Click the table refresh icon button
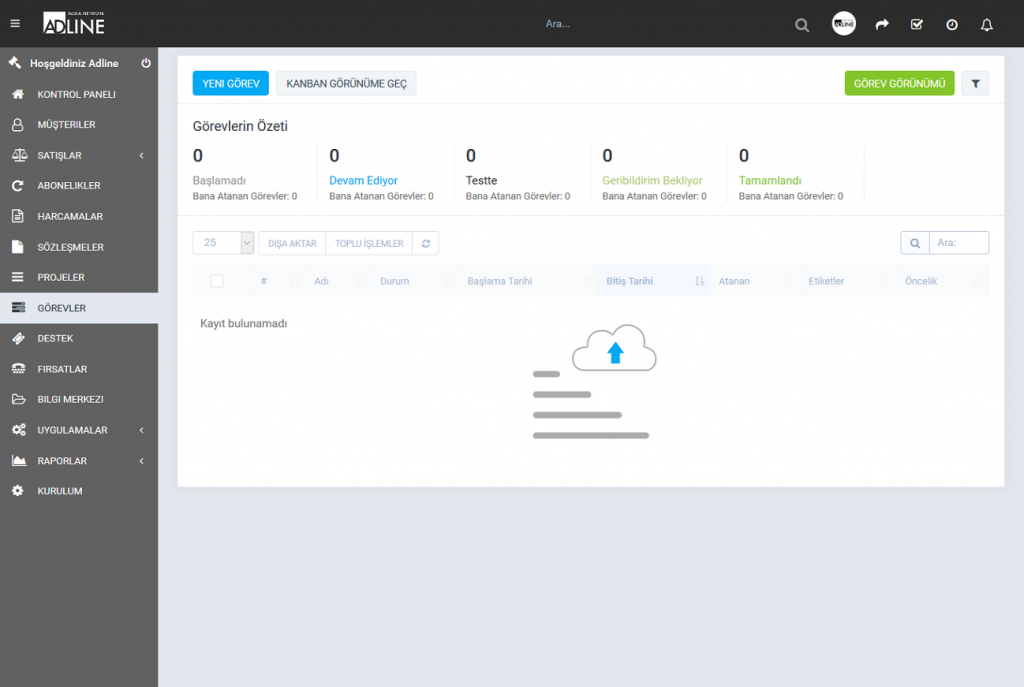This screenshot has width=1024, height=687. pyautogui.click(x=425, y=243)
